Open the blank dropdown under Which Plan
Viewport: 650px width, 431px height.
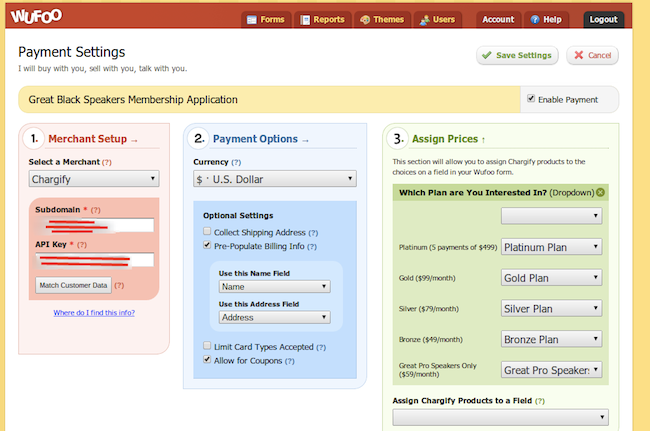pos(551,216)
